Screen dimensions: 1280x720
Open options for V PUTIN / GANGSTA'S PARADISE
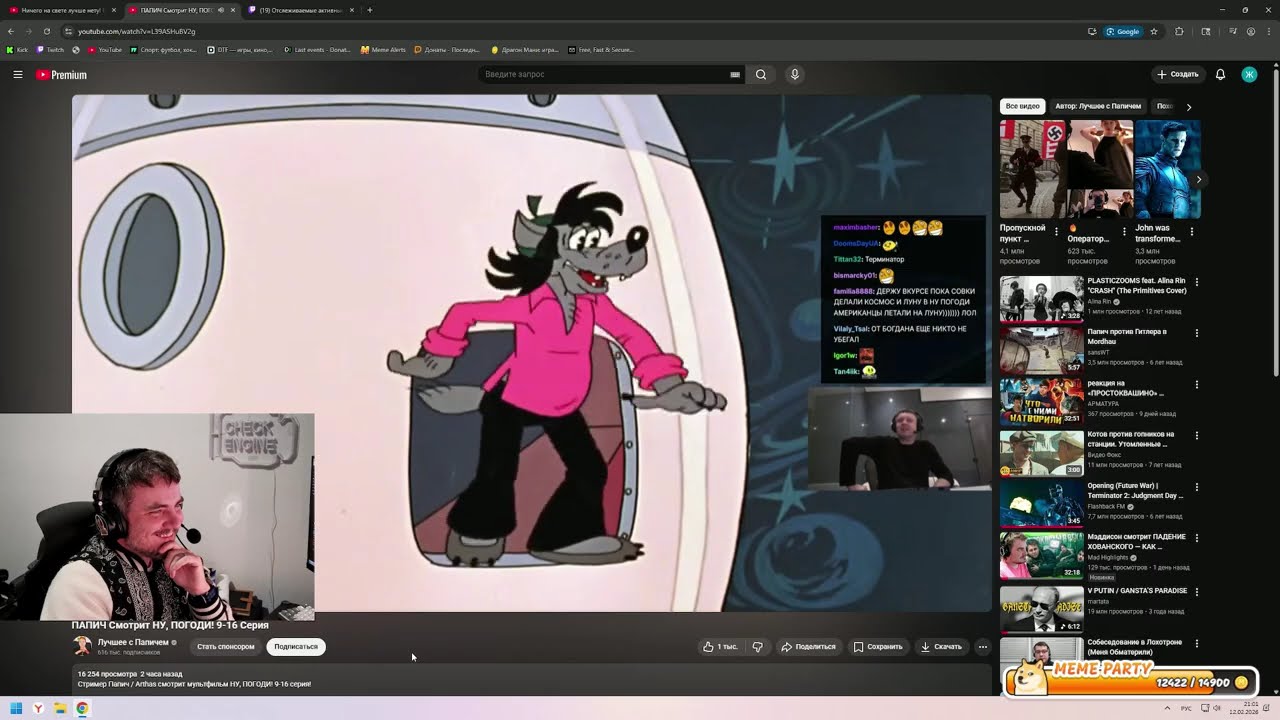coord(1196,592)
